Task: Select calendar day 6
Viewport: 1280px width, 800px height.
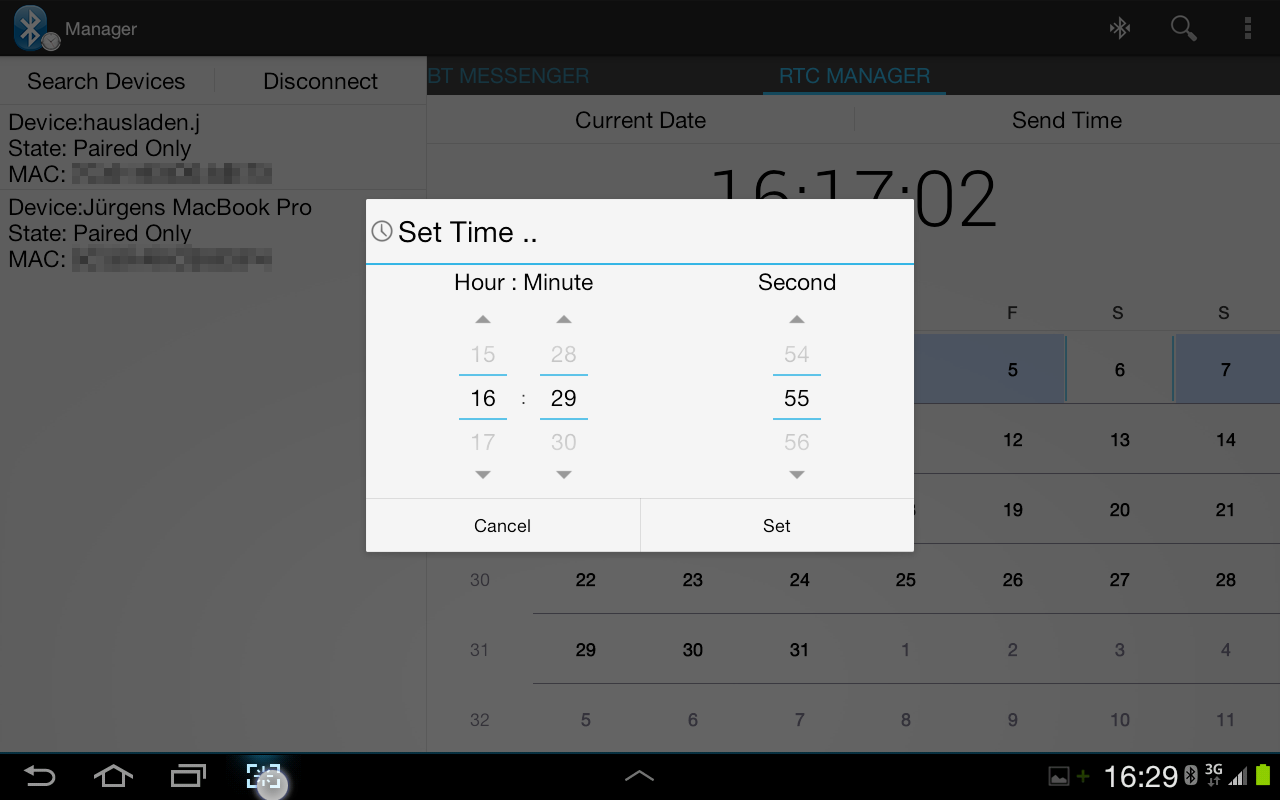Action: [1120, 370]
